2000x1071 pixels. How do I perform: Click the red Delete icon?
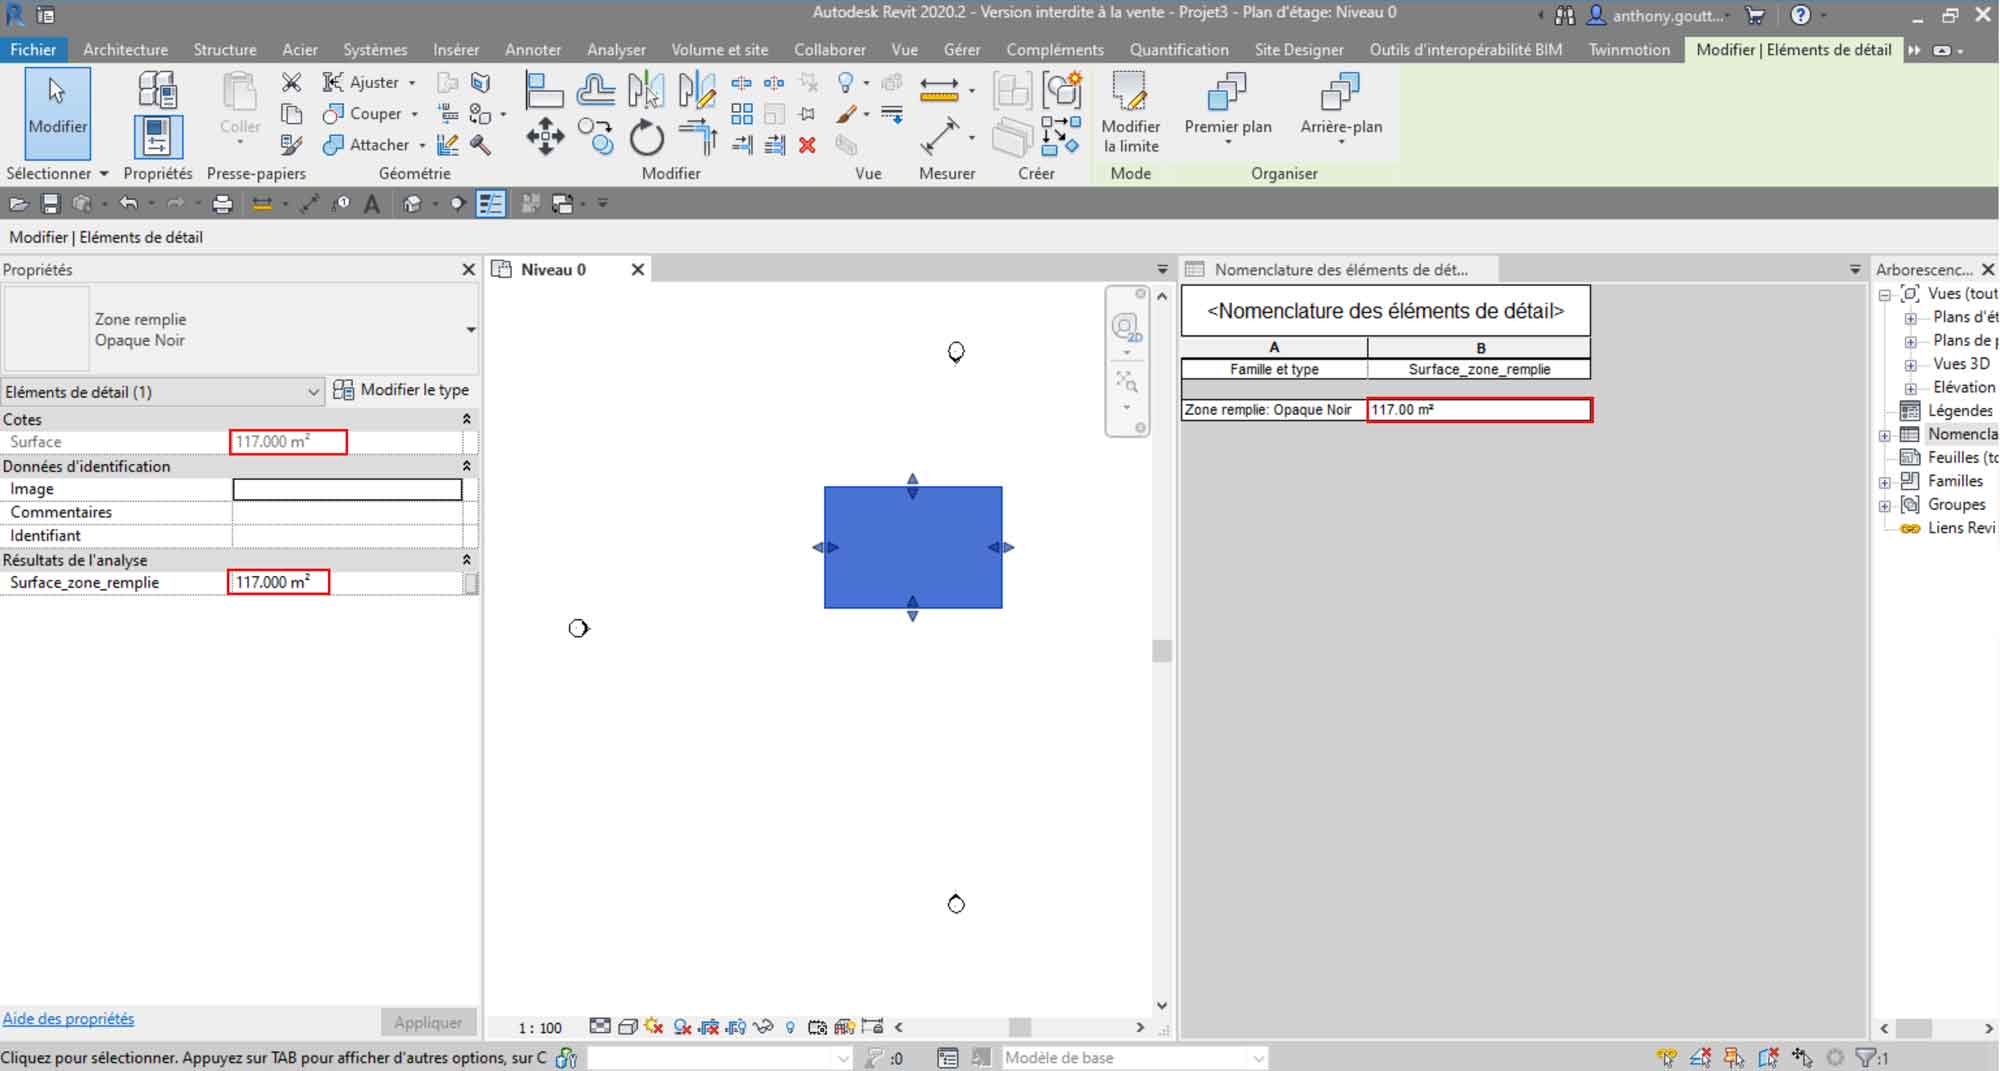(807, 146)
